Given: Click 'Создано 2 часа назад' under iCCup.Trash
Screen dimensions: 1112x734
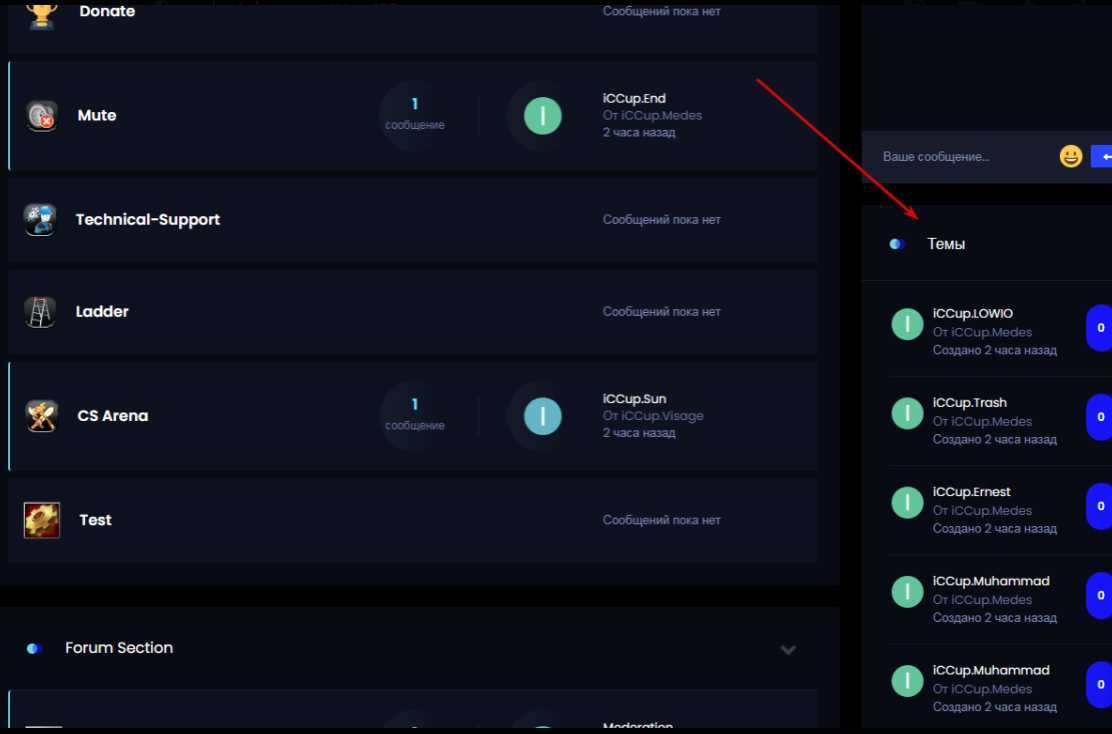Looking at the screenshot, I should 994,440.
